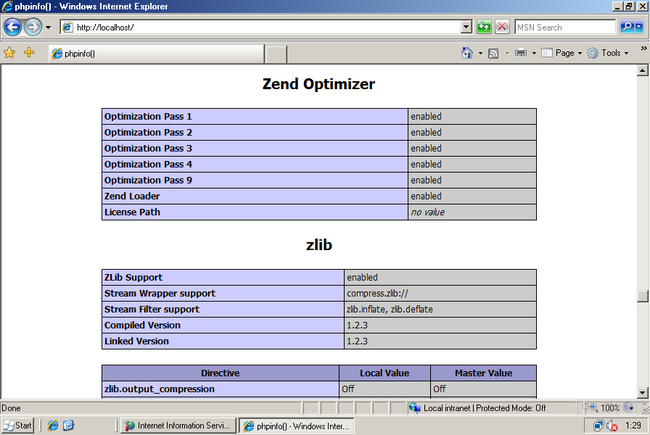Image resolution: width=650 pixels, height=435 pixels.
Task: Select the Optimization Pass 1 cell
Action: [255, 117]
